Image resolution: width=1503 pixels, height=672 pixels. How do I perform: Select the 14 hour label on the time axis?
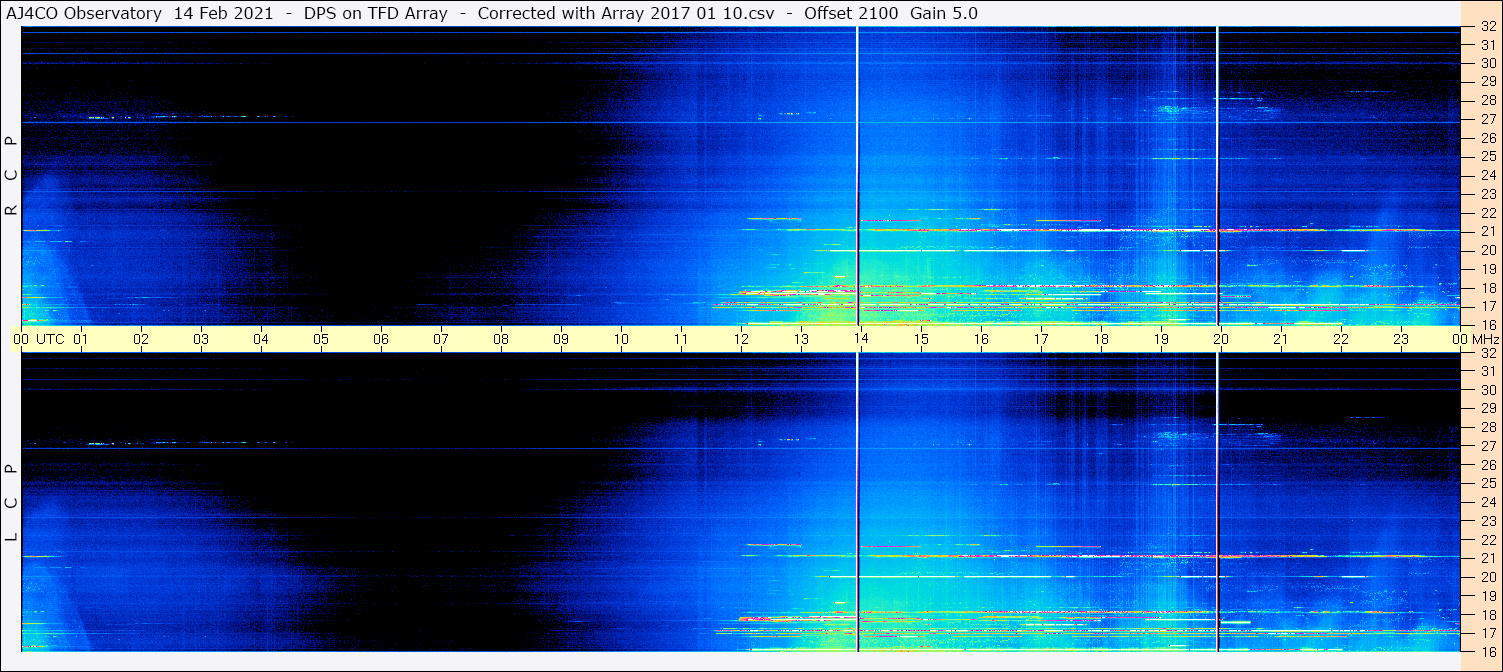click(x=861, y=339)
